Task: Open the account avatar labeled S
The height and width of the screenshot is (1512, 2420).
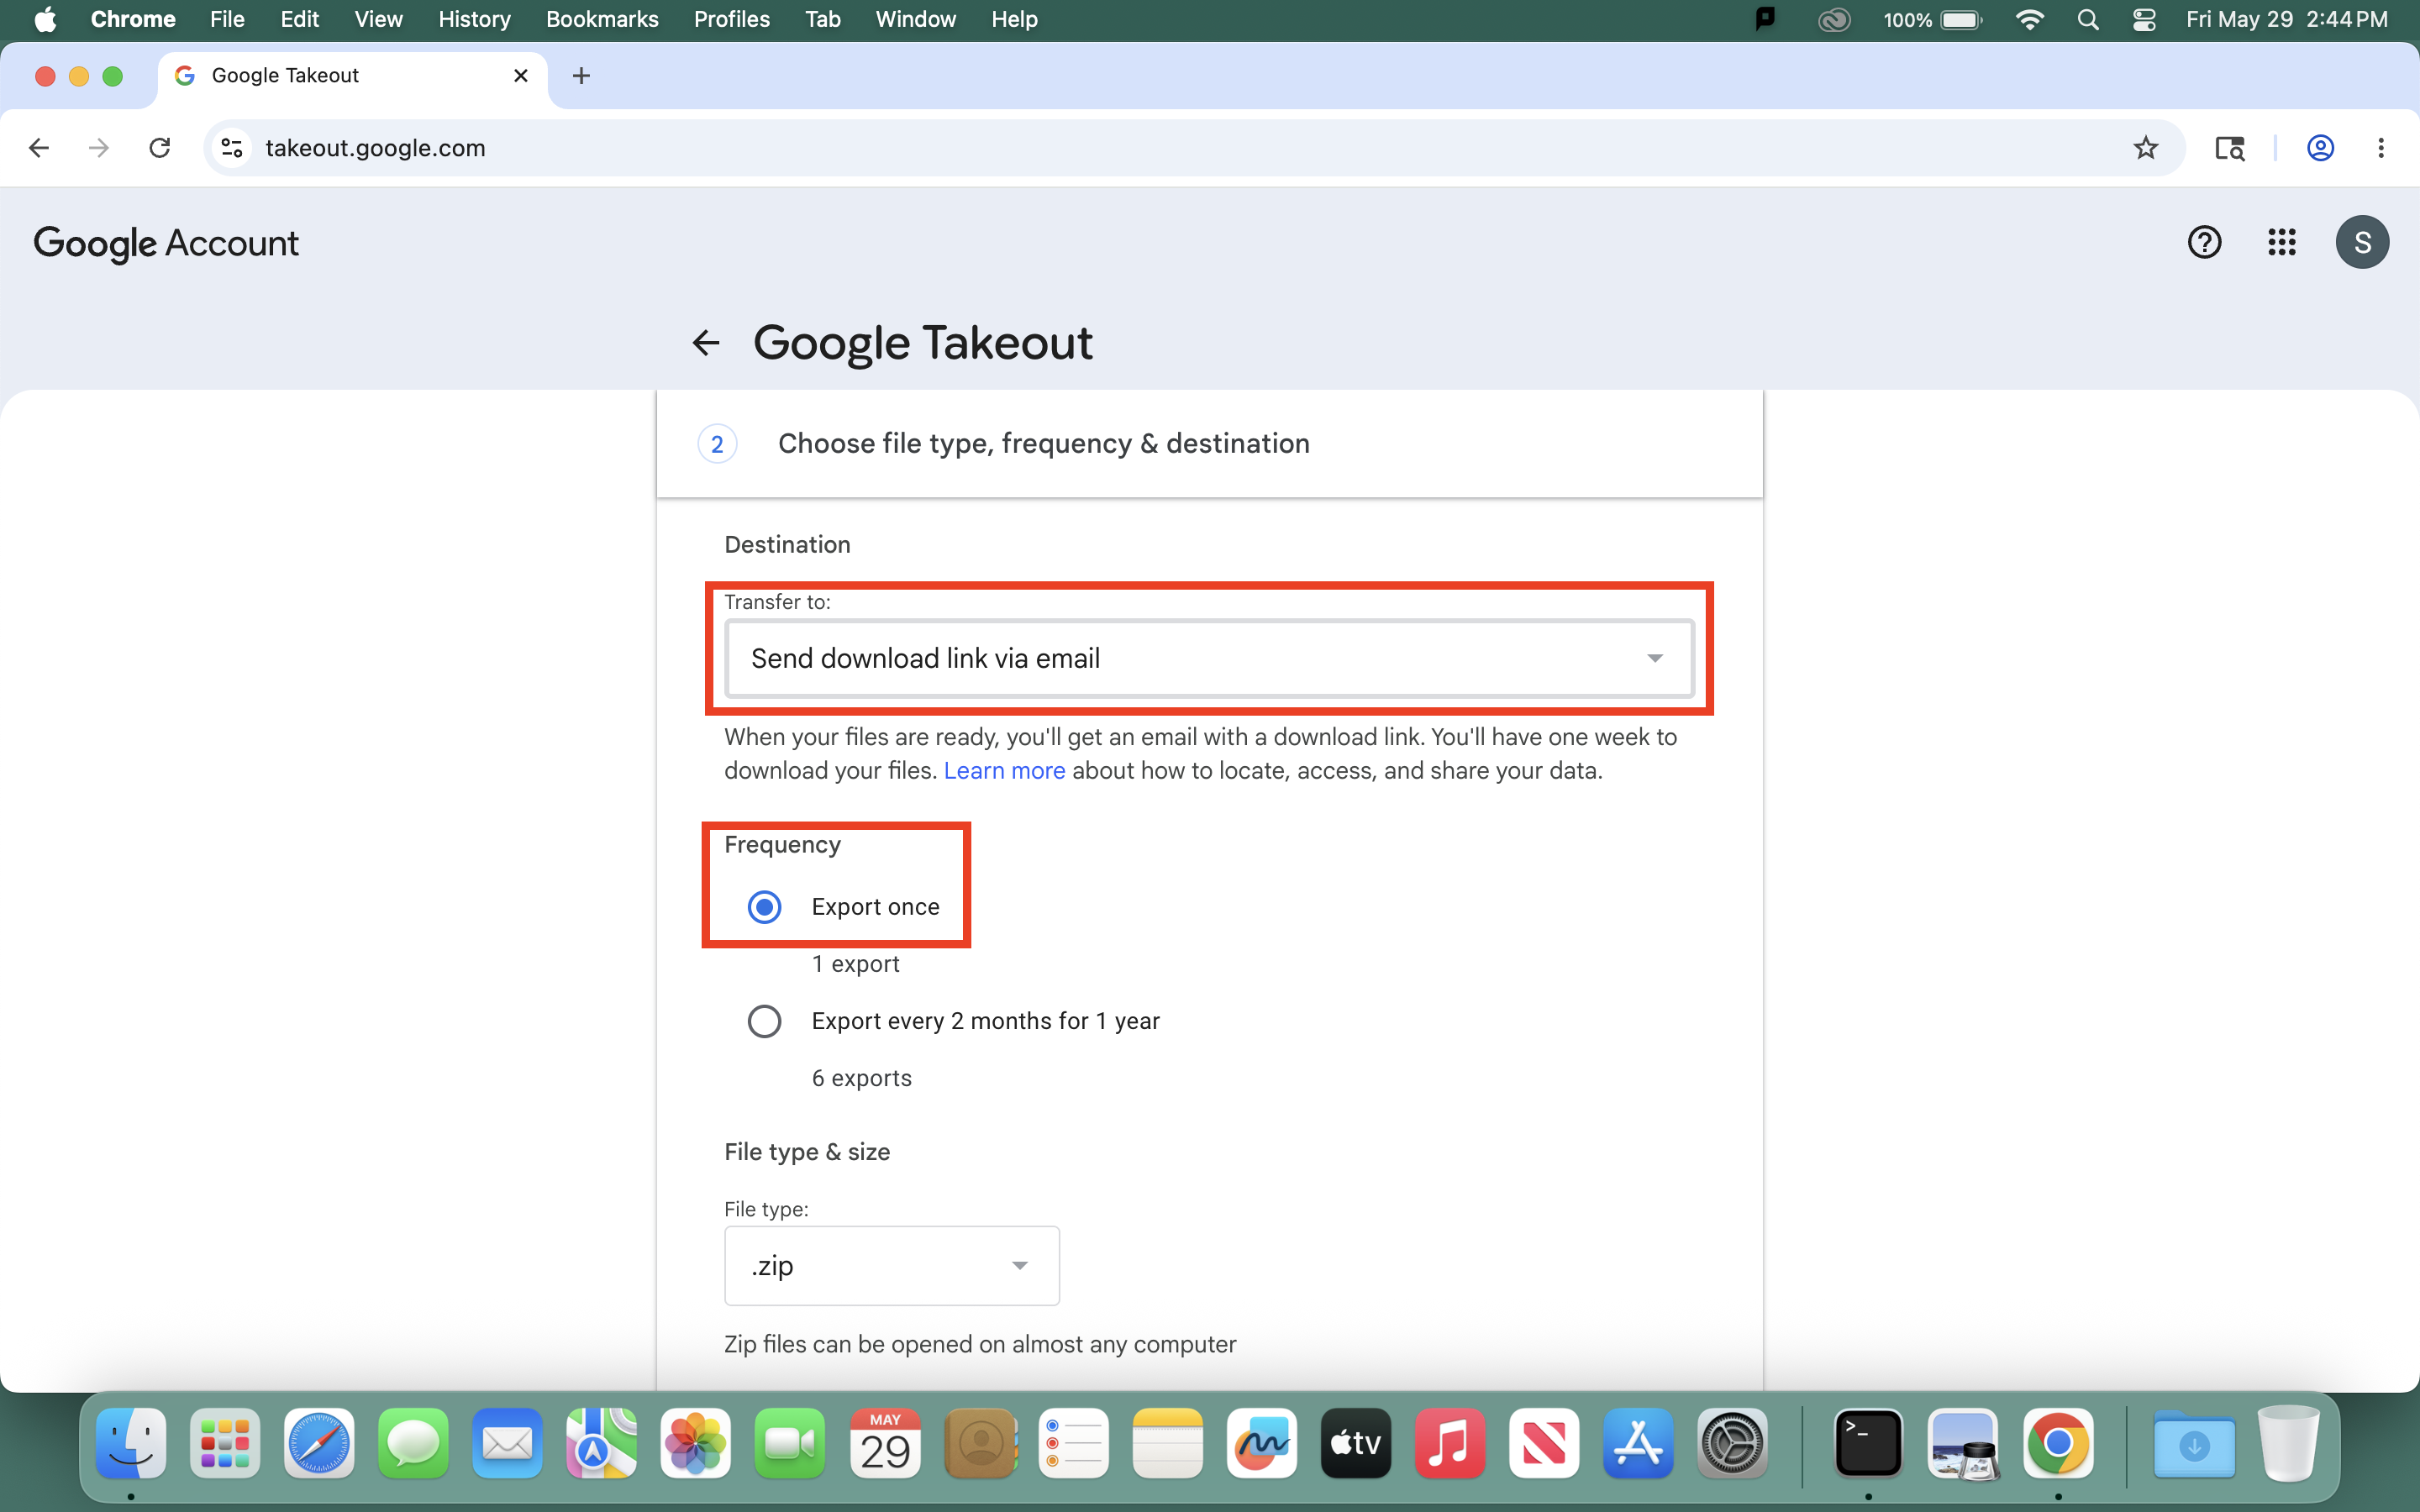Action: 2362,242
